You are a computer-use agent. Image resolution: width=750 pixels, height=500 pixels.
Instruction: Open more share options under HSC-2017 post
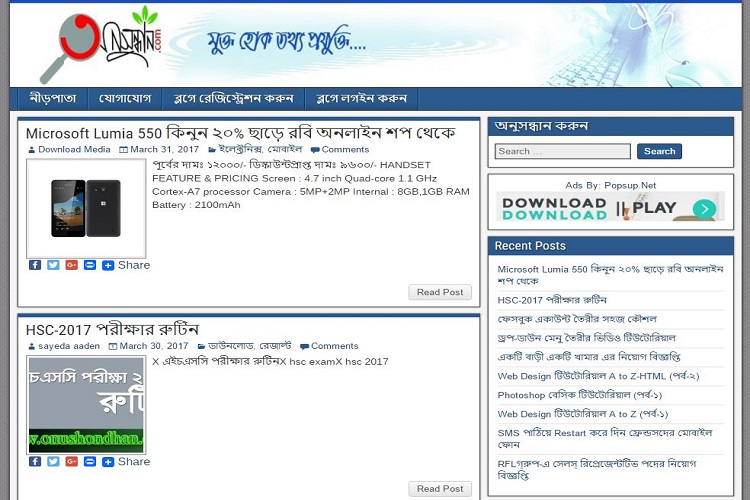point(108,462)
